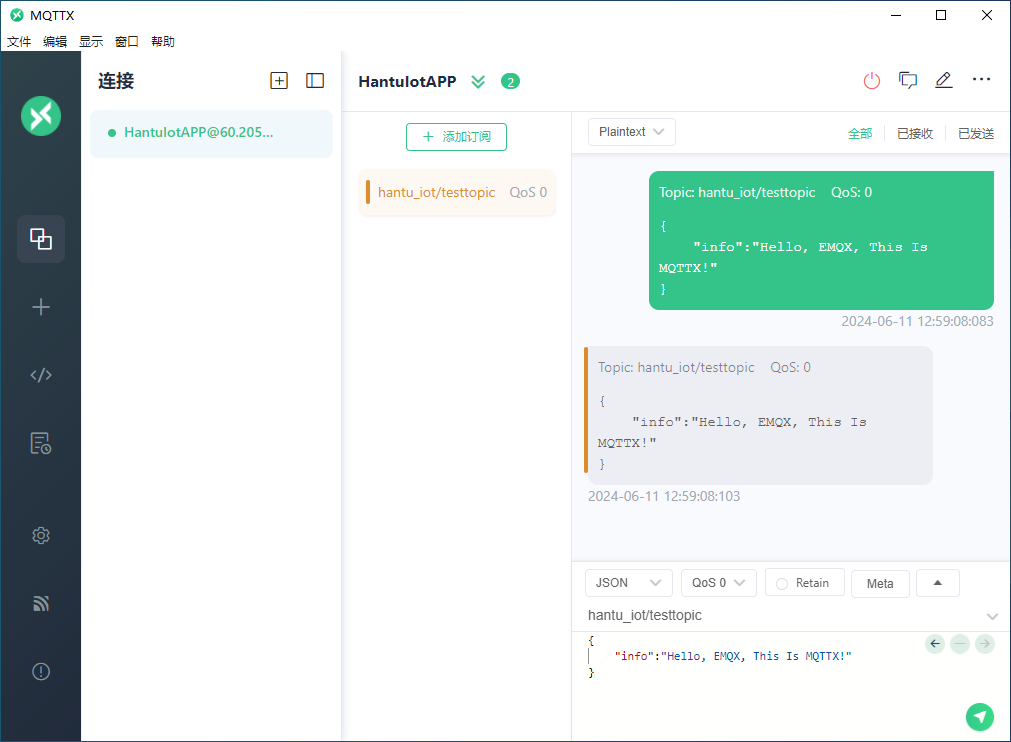Toggle the connection list layout icon
1011x742 pixels.
(315, 81)
